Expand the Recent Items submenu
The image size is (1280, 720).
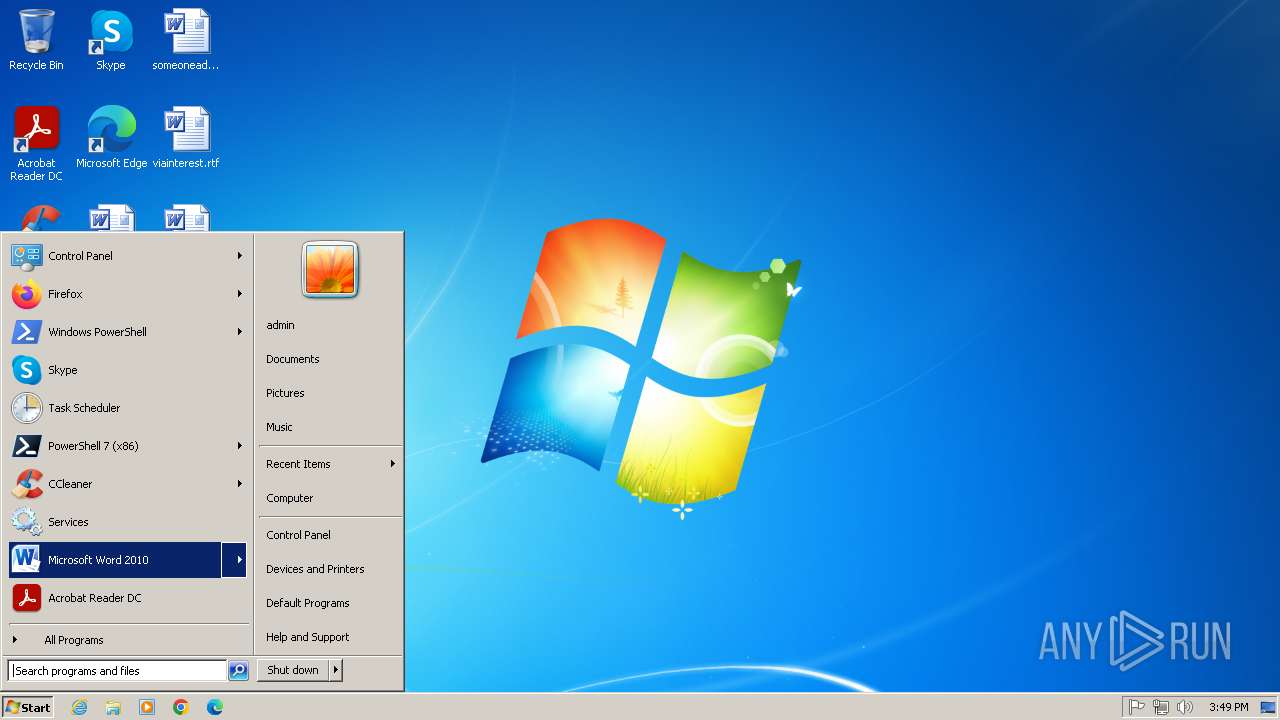tap(330, 464)
